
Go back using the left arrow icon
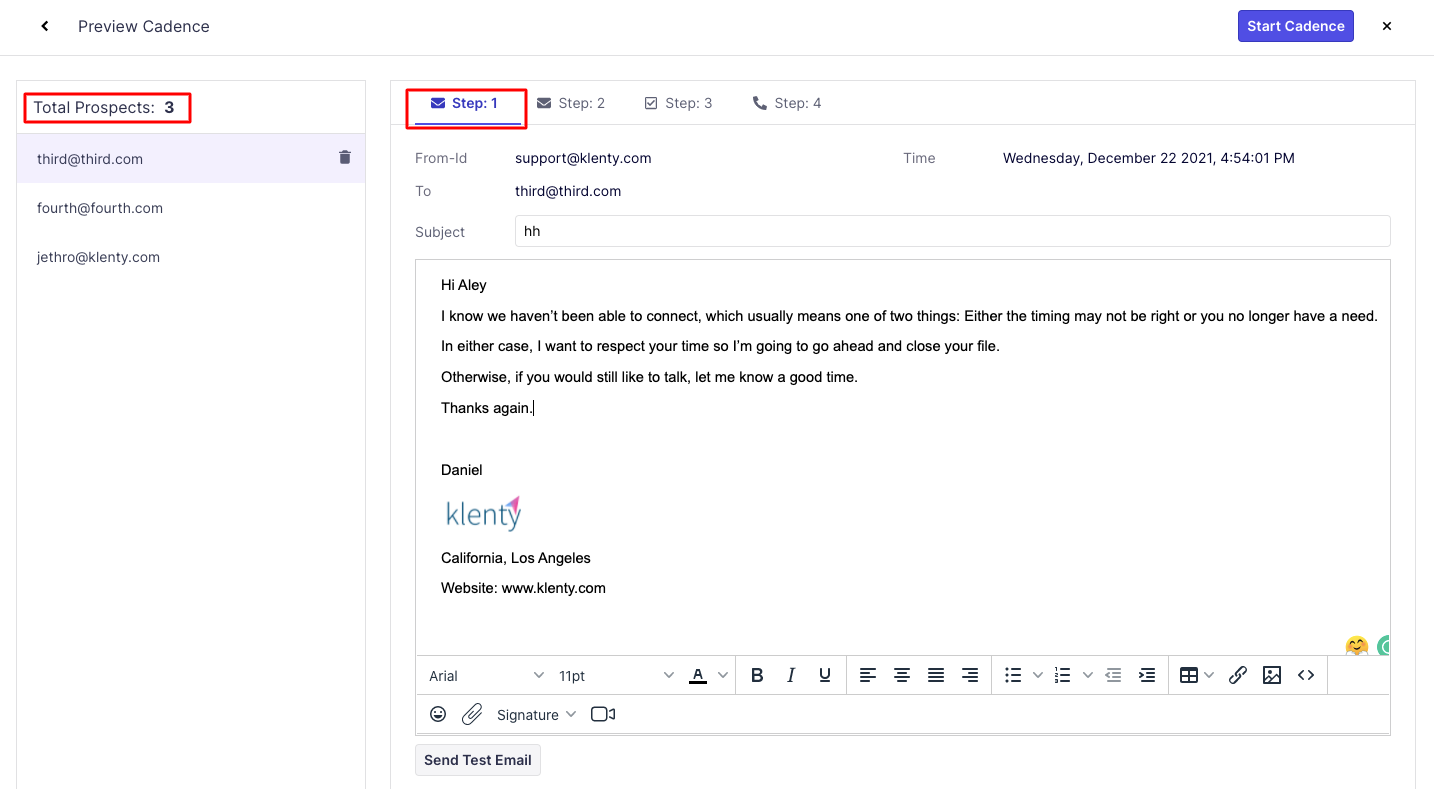(x=45, y=26)
